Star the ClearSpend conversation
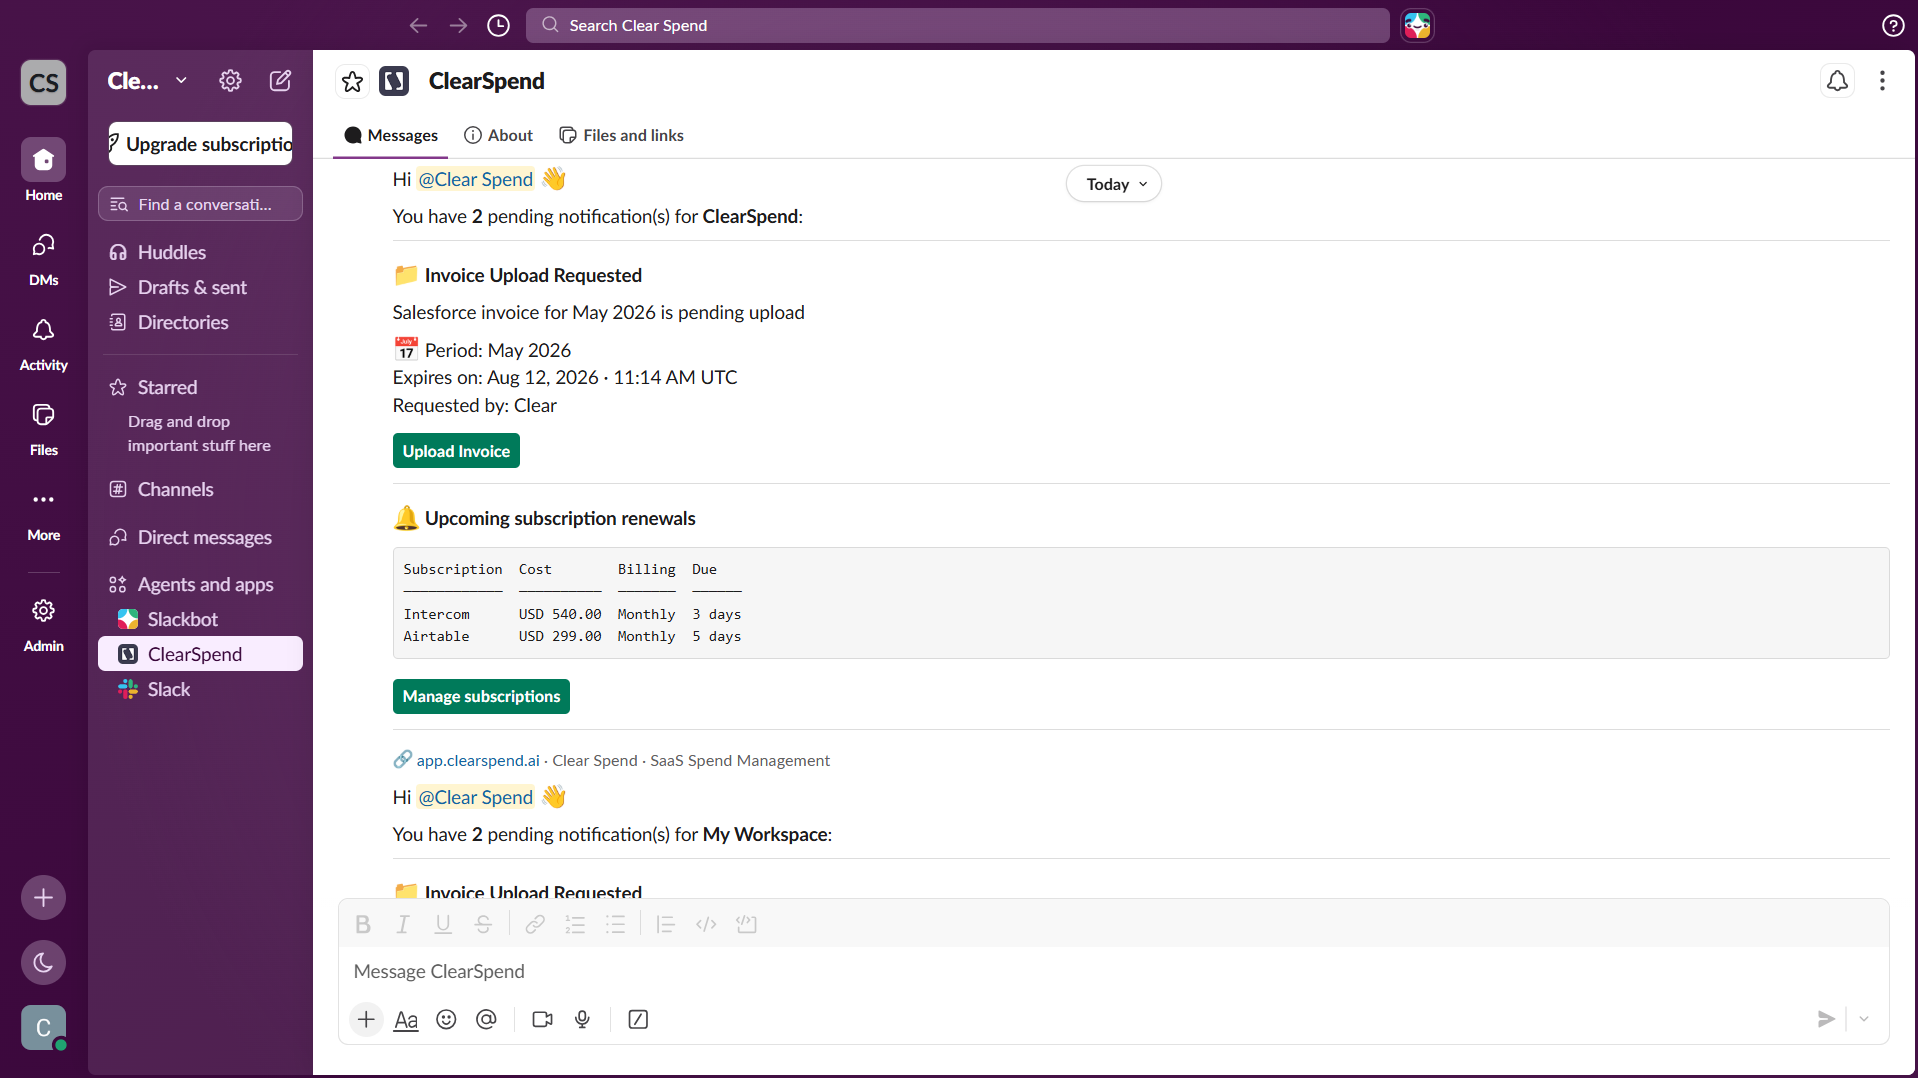The image size is (1918, 1078). 352,81
